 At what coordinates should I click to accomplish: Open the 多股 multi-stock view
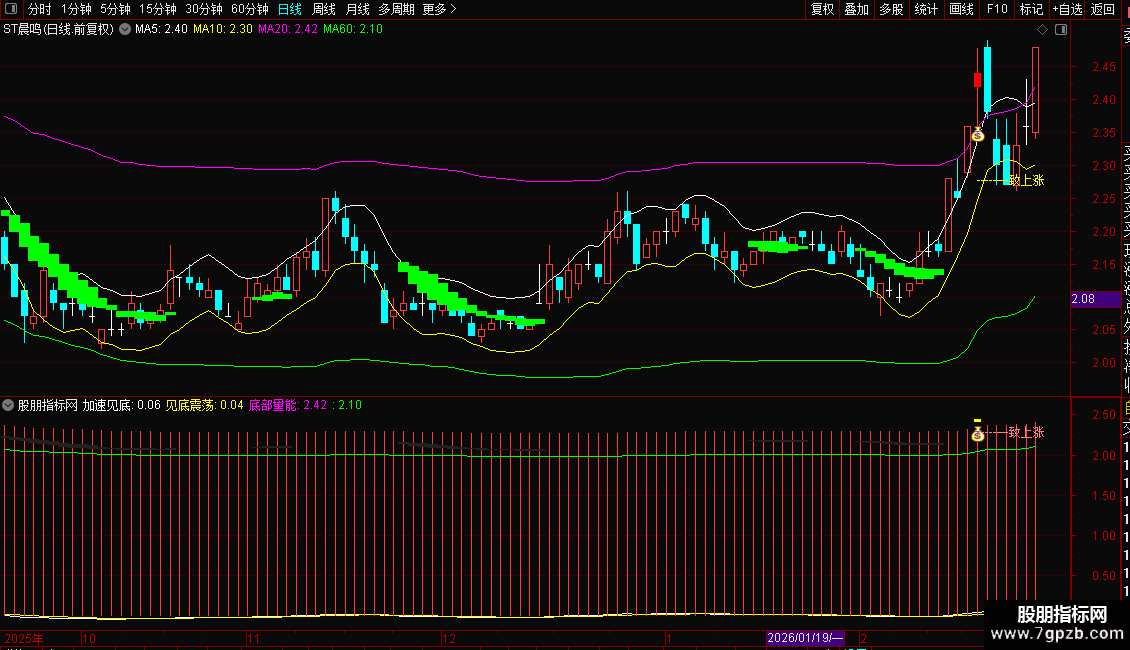pos(891,9)
